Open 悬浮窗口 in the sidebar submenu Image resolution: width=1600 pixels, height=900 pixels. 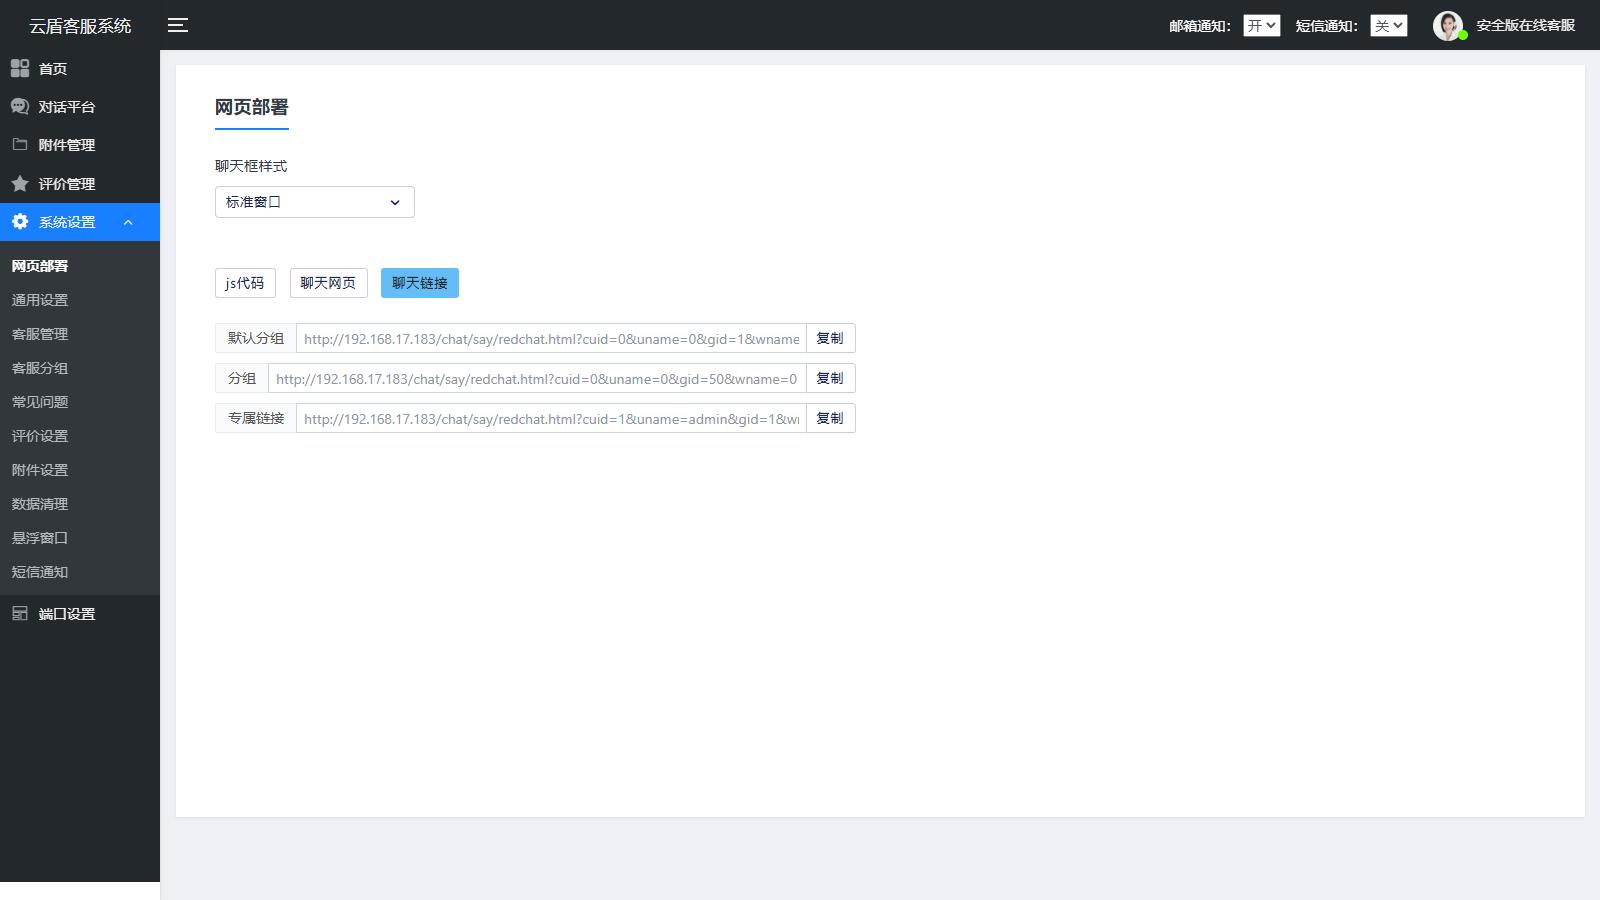pyautogui.click(x=40, y=538)
